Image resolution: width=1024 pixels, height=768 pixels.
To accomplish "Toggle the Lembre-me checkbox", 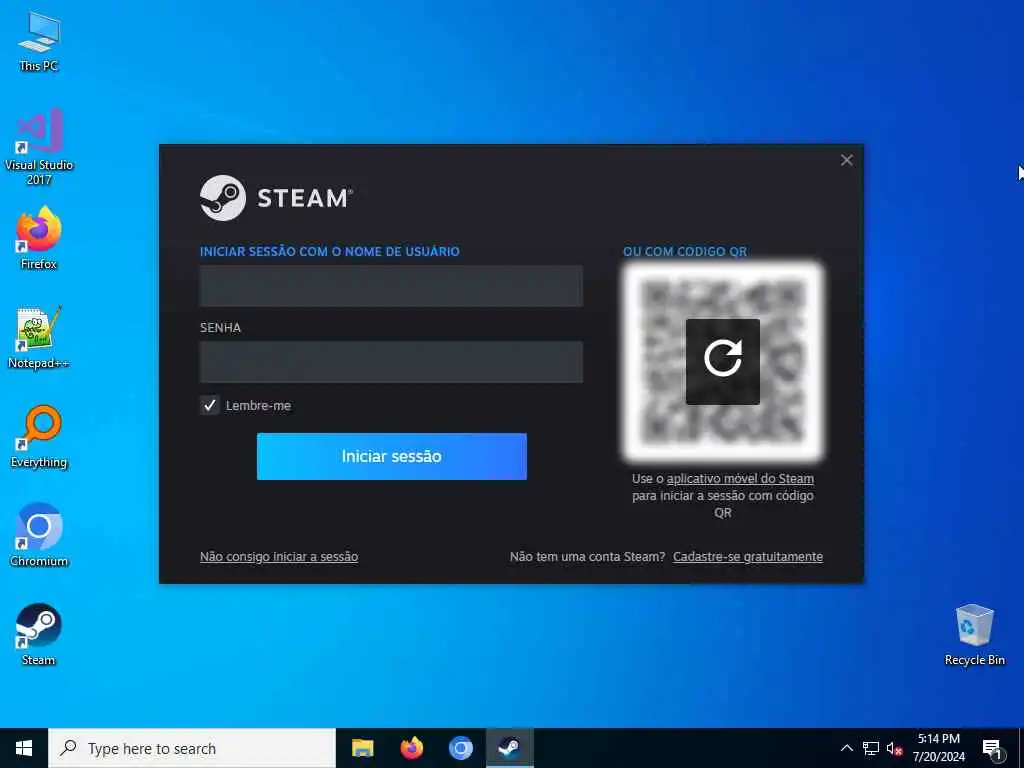I will (210, 406).
